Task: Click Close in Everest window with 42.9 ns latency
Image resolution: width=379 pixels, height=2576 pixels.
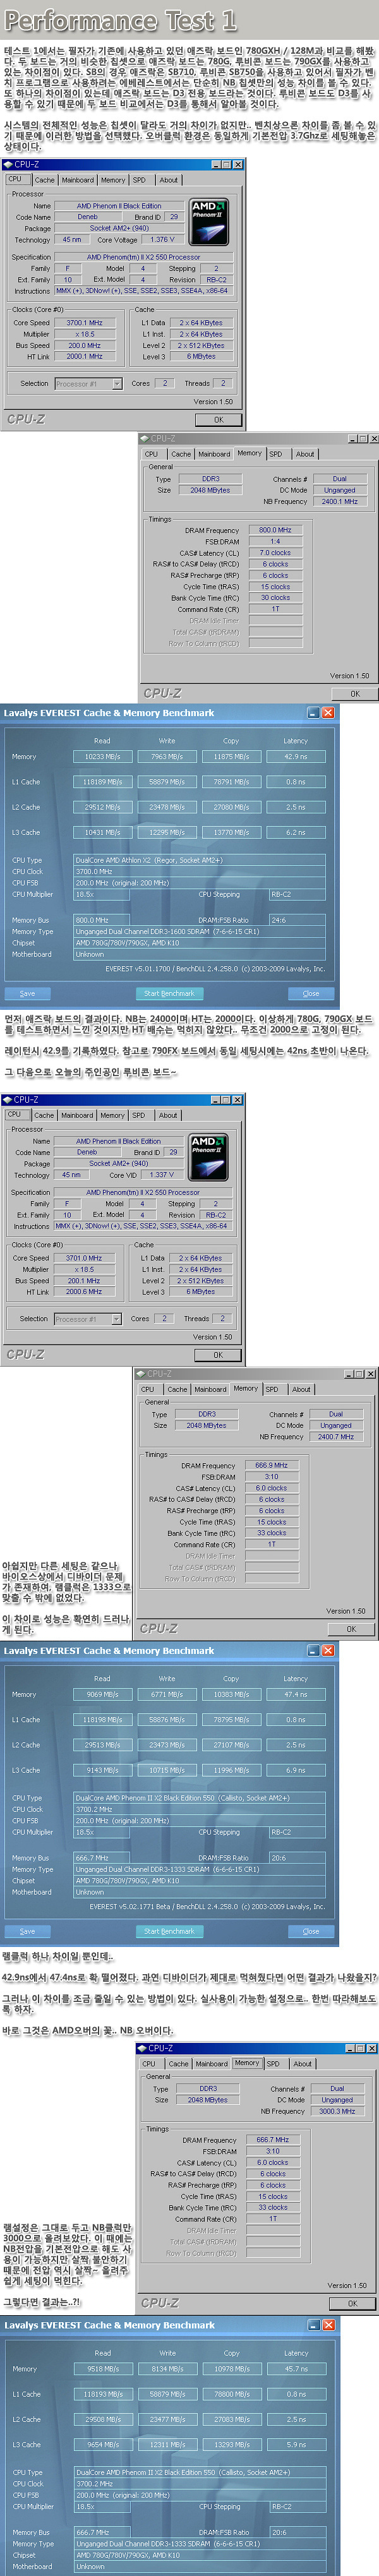Action: pos(311,993)
